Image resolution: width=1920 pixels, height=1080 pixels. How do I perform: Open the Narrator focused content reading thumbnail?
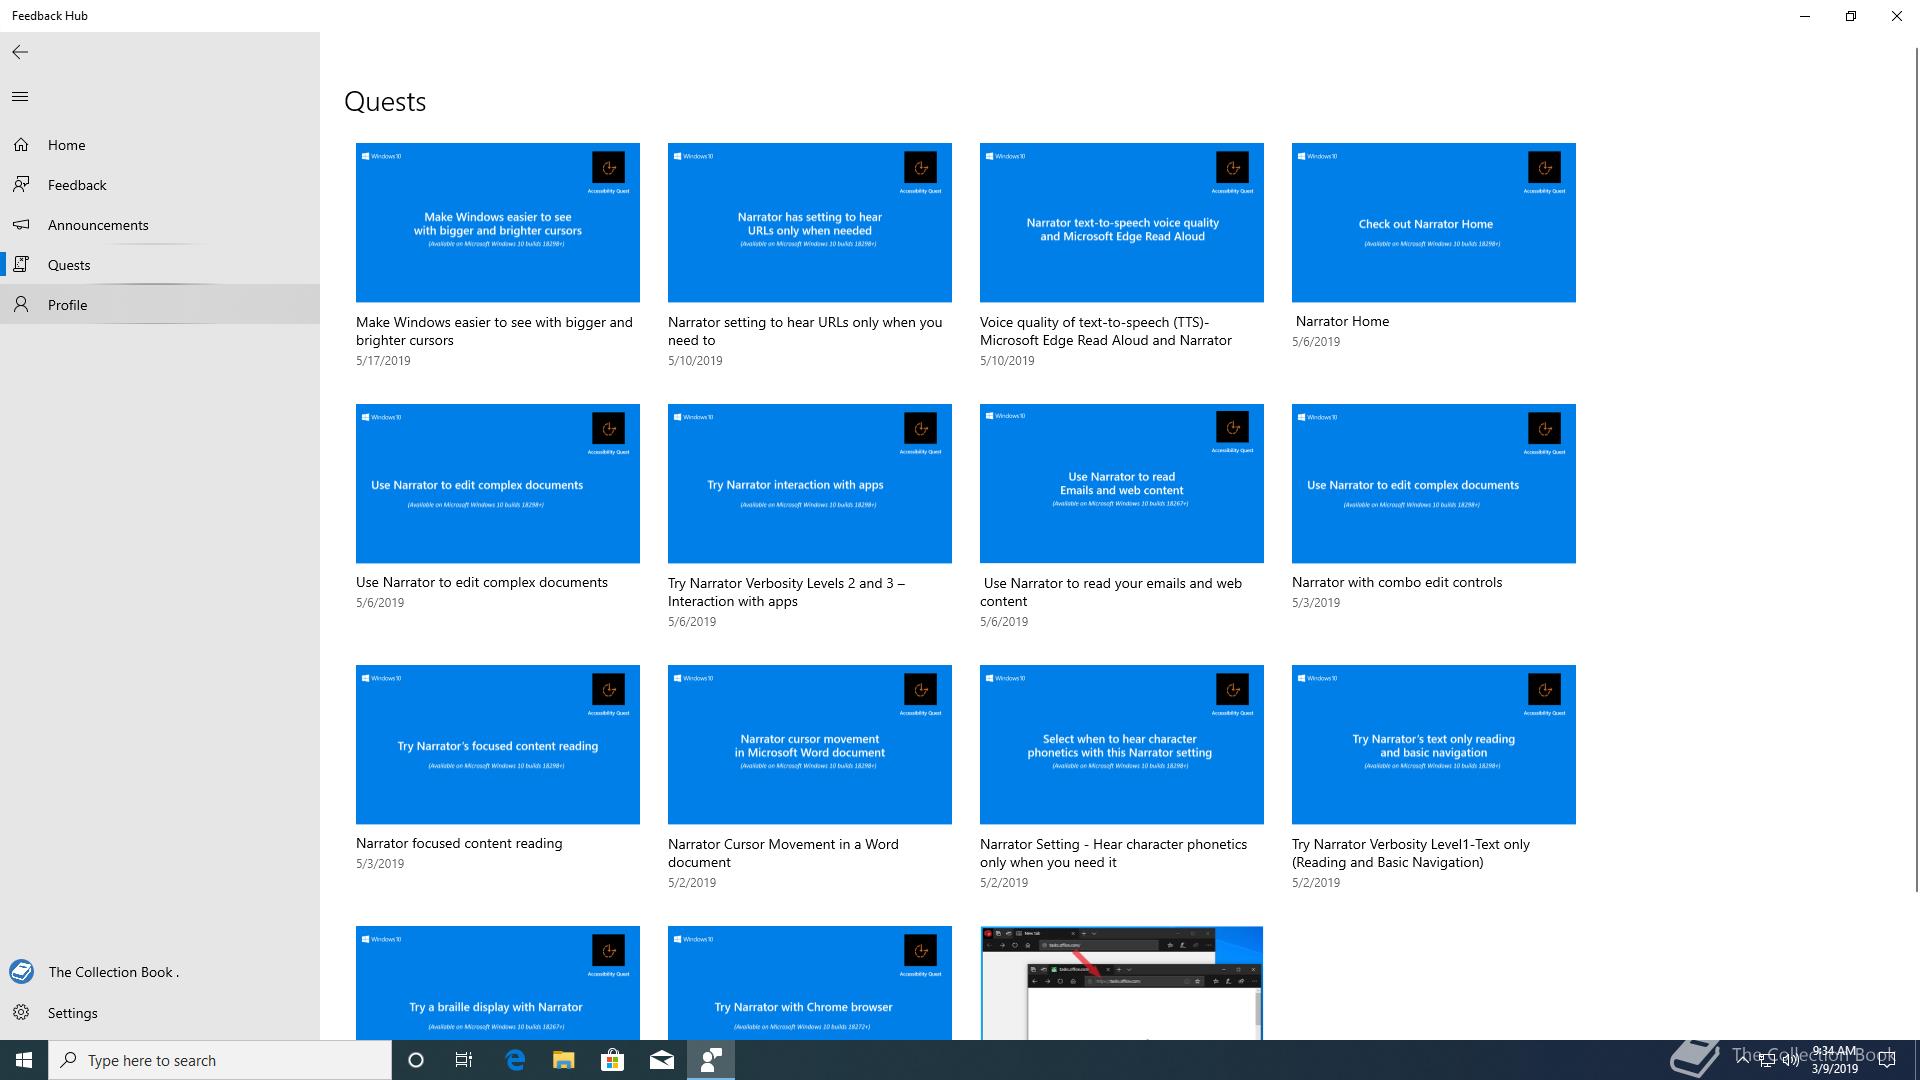point(498,744)
